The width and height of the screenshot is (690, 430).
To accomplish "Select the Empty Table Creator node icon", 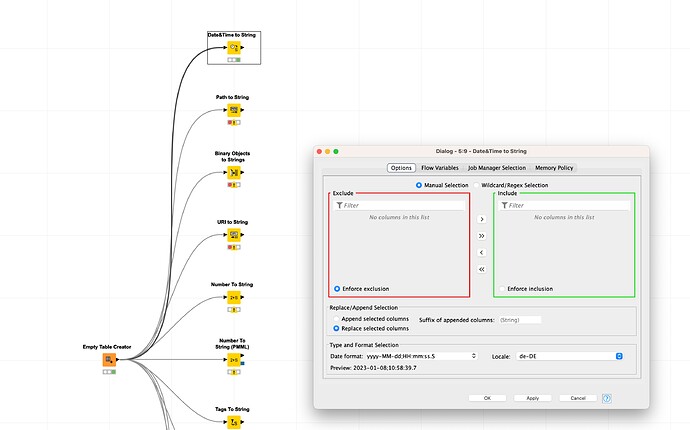I will [109, 360].
